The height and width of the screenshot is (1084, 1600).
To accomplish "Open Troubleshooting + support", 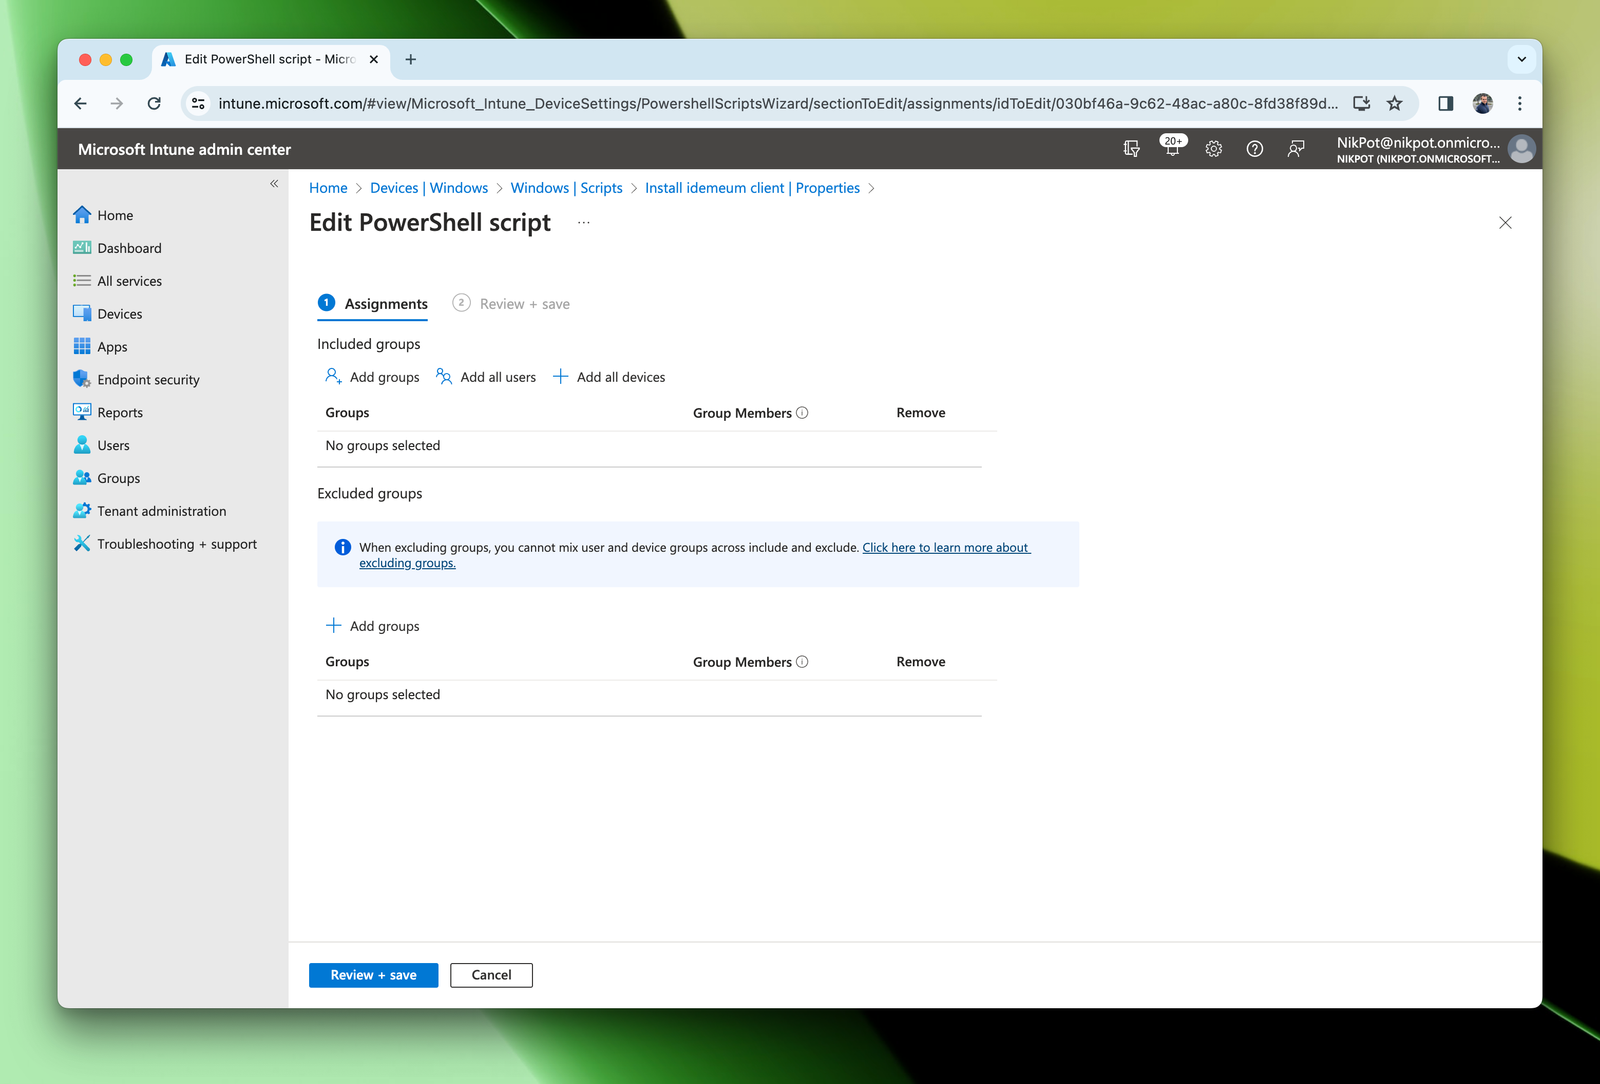I will [x=177, y=544].
